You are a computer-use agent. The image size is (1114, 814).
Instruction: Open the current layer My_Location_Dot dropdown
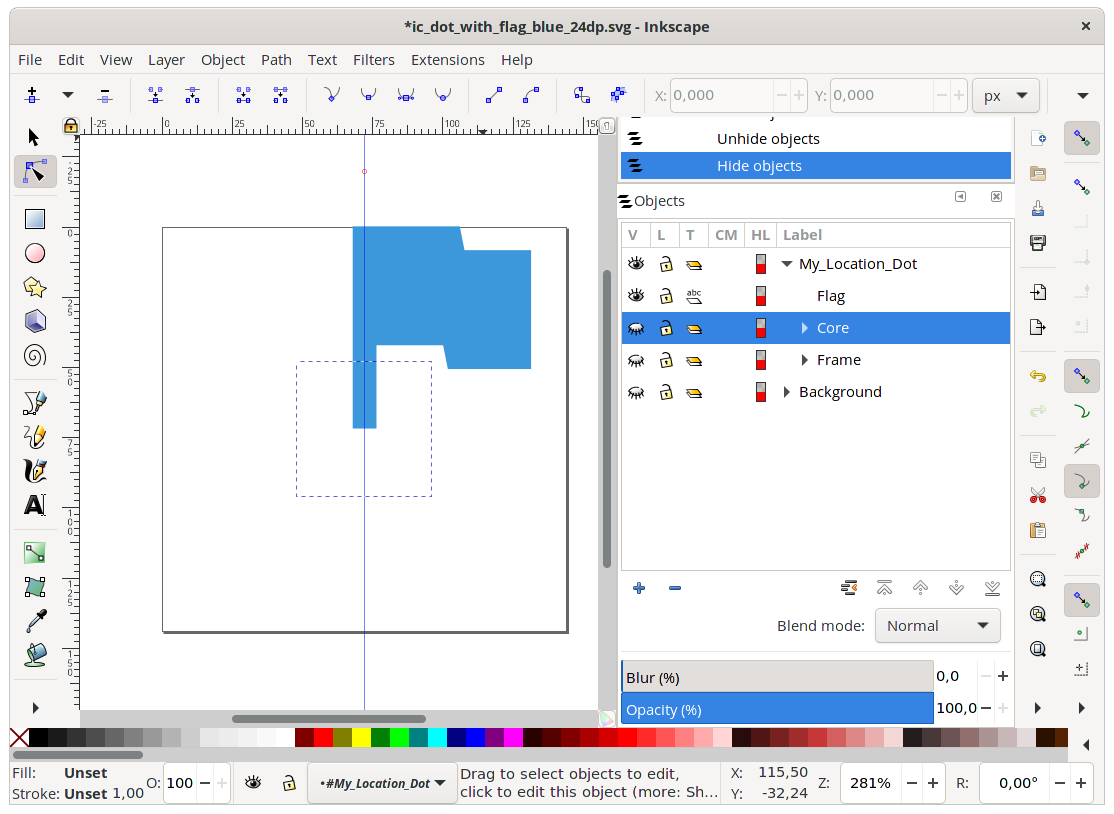[x=382, y=783]
